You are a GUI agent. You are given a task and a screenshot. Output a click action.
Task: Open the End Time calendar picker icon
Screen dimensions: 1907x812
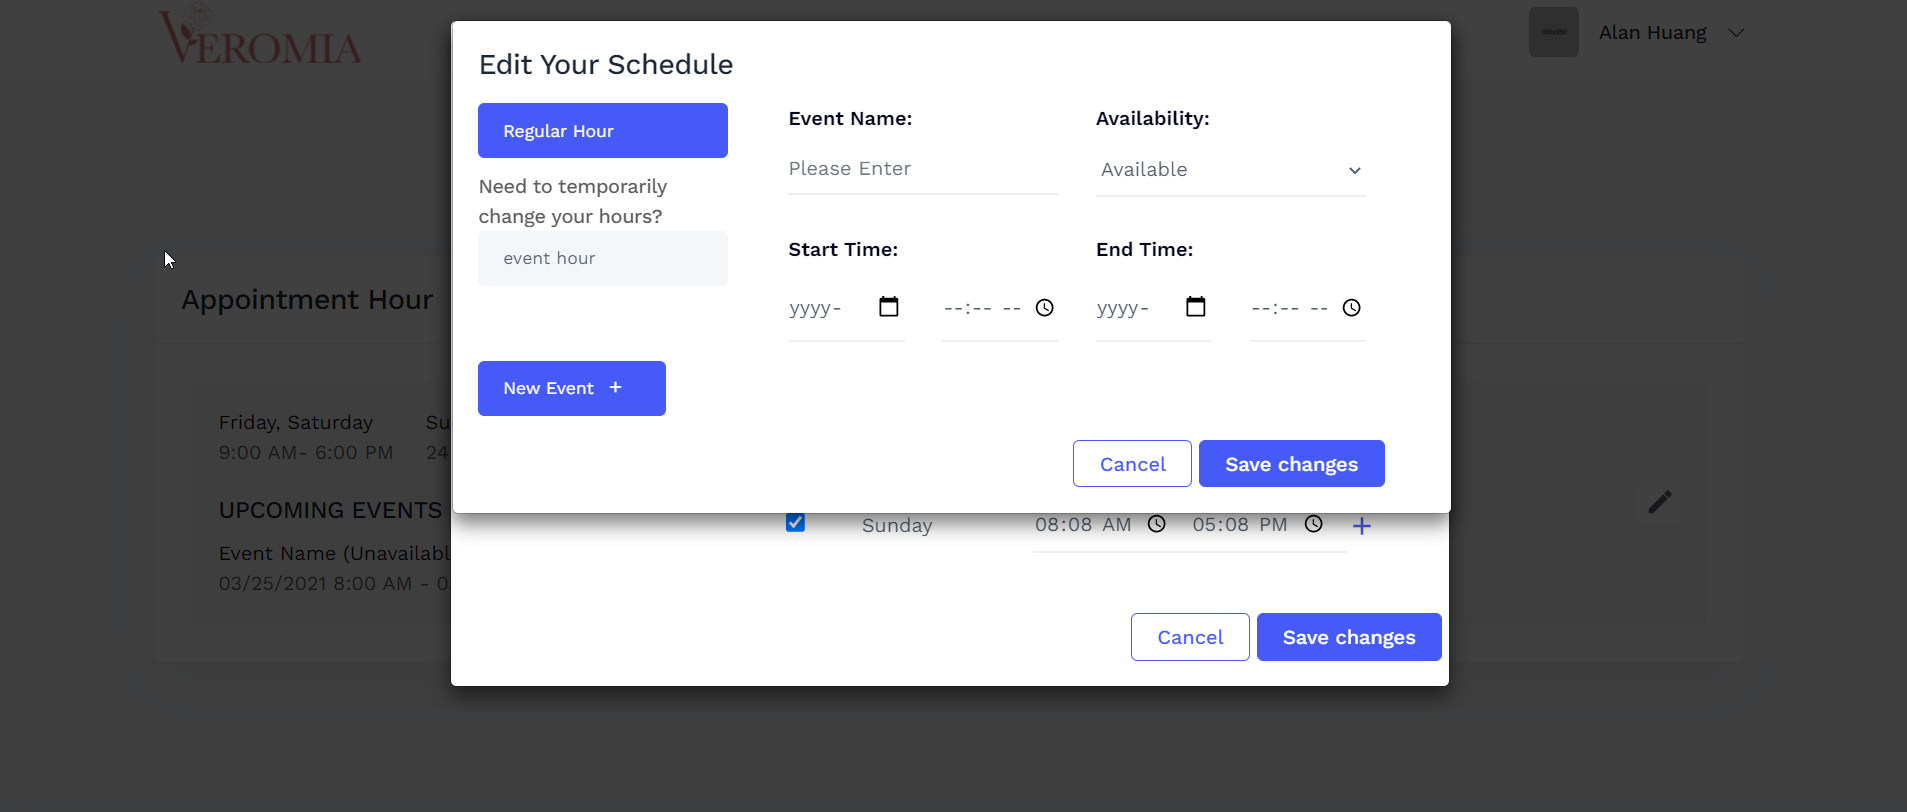[1196, 307]
